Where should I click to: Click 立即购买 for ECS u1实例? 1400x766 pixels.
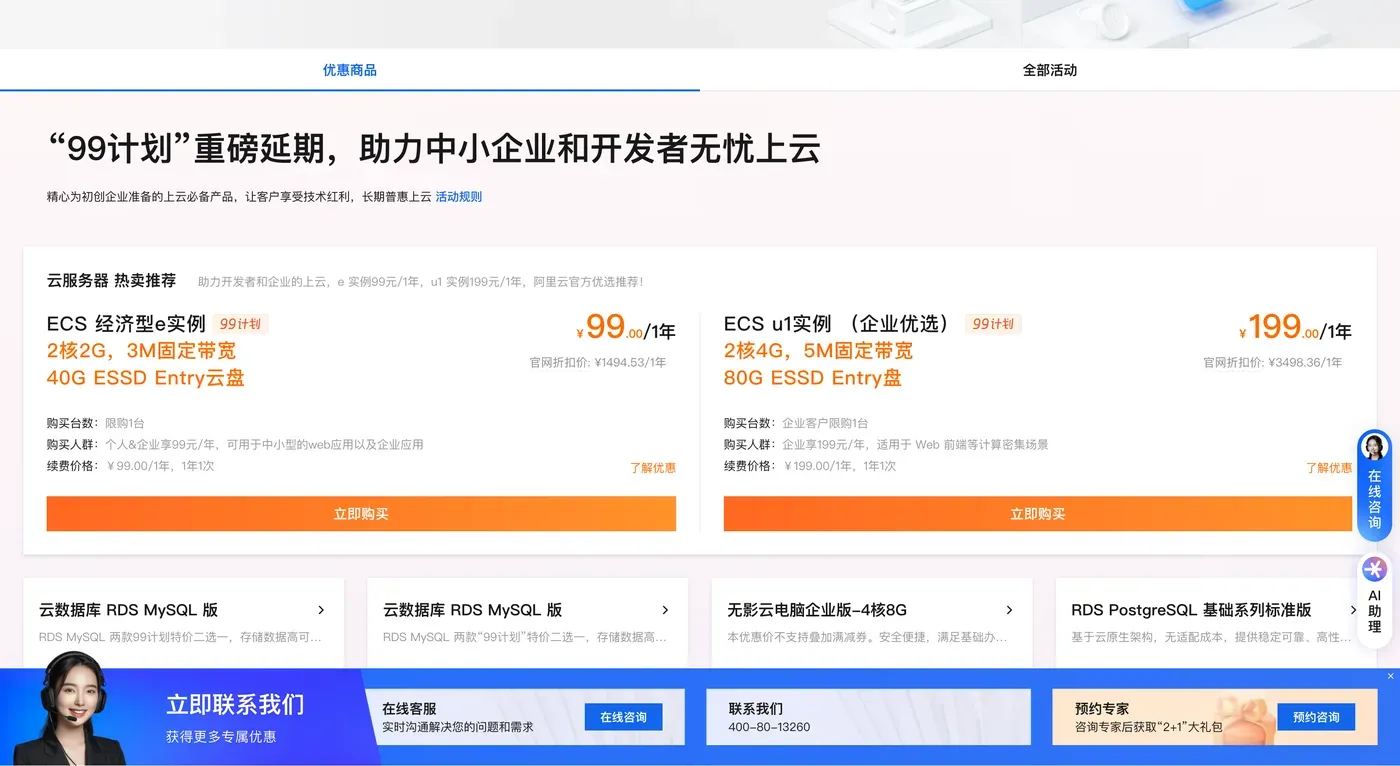pos(1038,513)
